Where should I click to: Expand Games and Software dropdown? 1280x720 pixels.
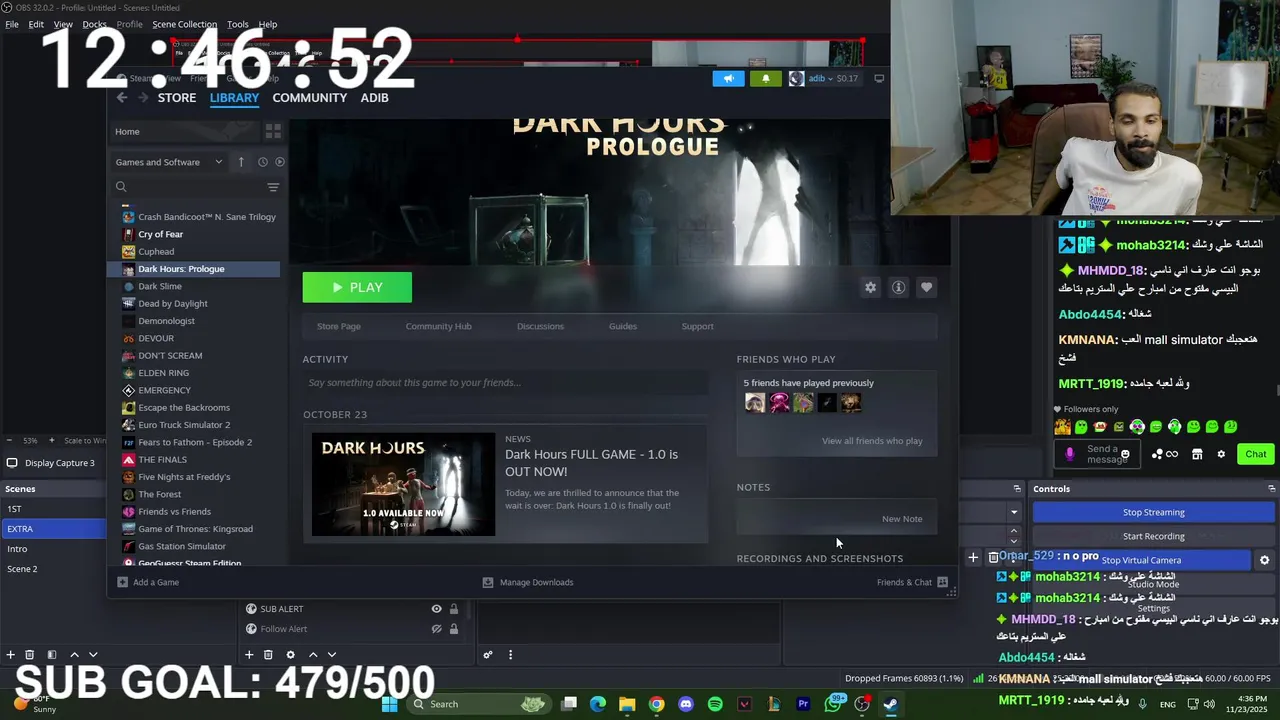click(168, 162)
